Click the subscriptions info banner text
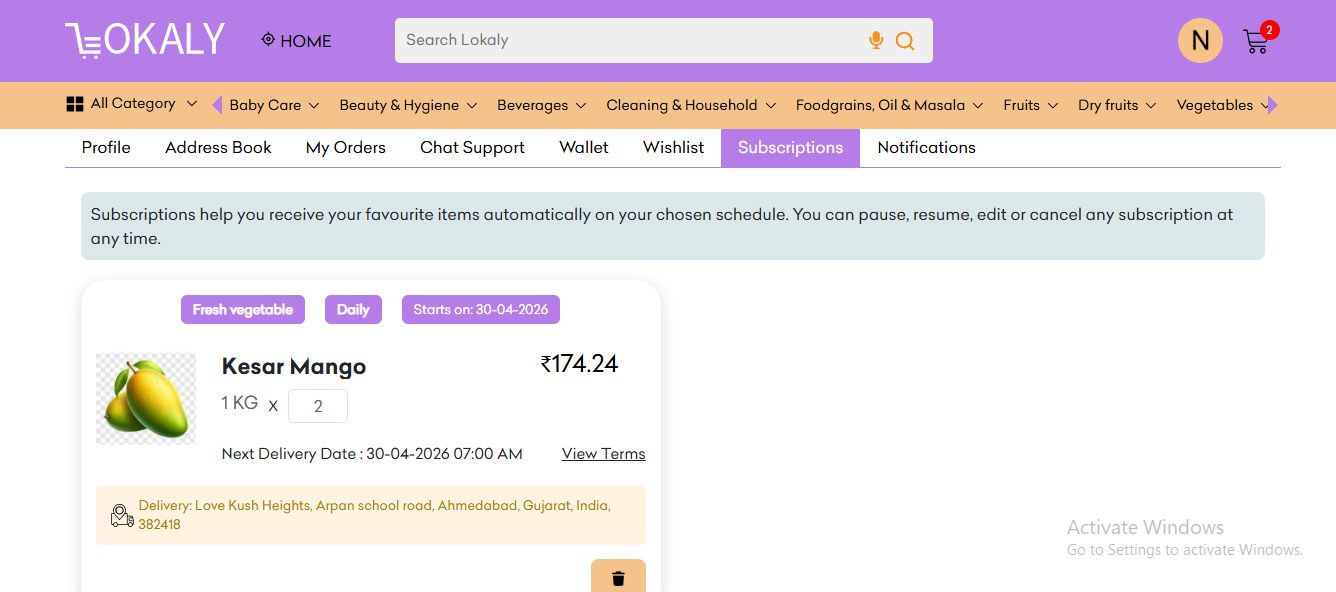 [662, 226]
